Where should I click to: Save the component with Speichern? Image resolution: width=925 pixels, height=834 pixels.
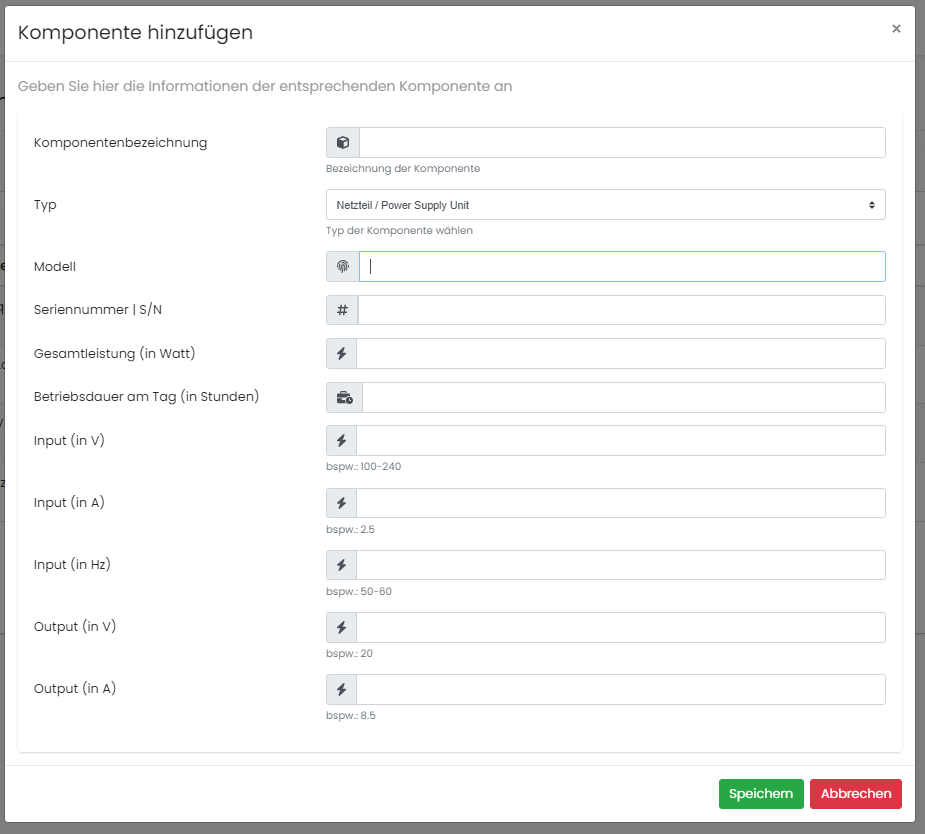[x=761, y=794]
